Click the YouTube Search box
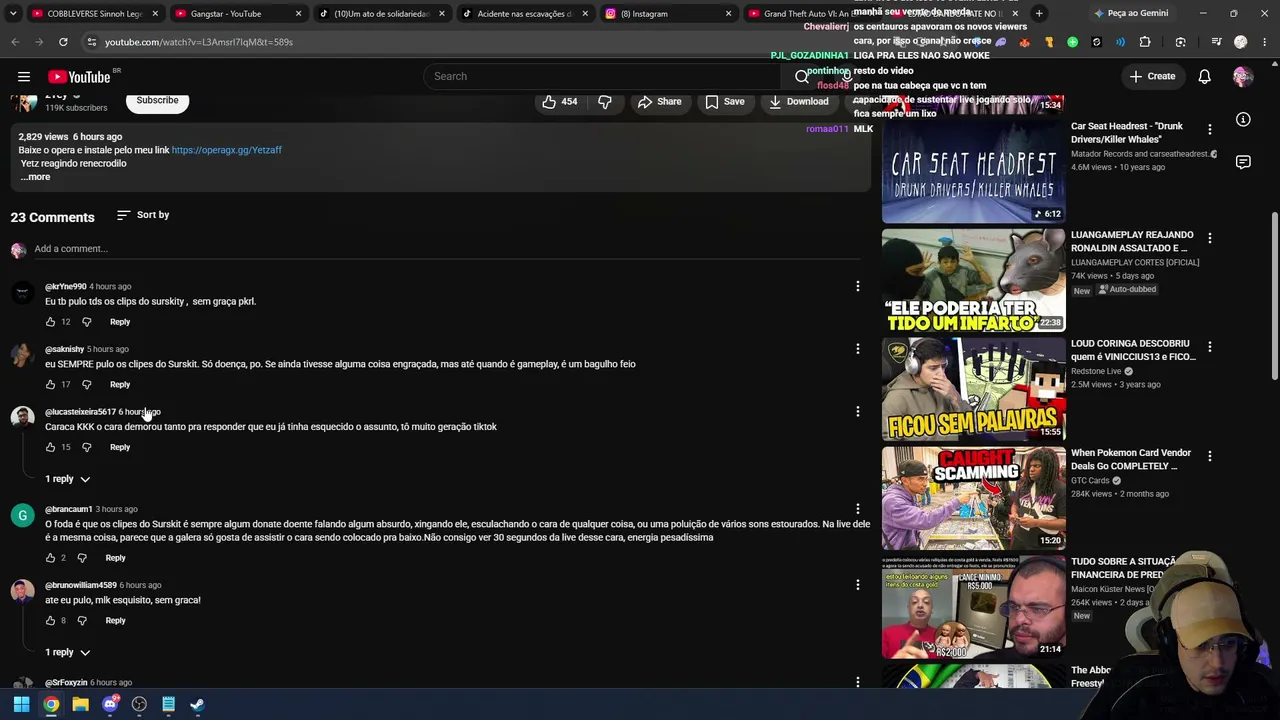 coord(602,77)
